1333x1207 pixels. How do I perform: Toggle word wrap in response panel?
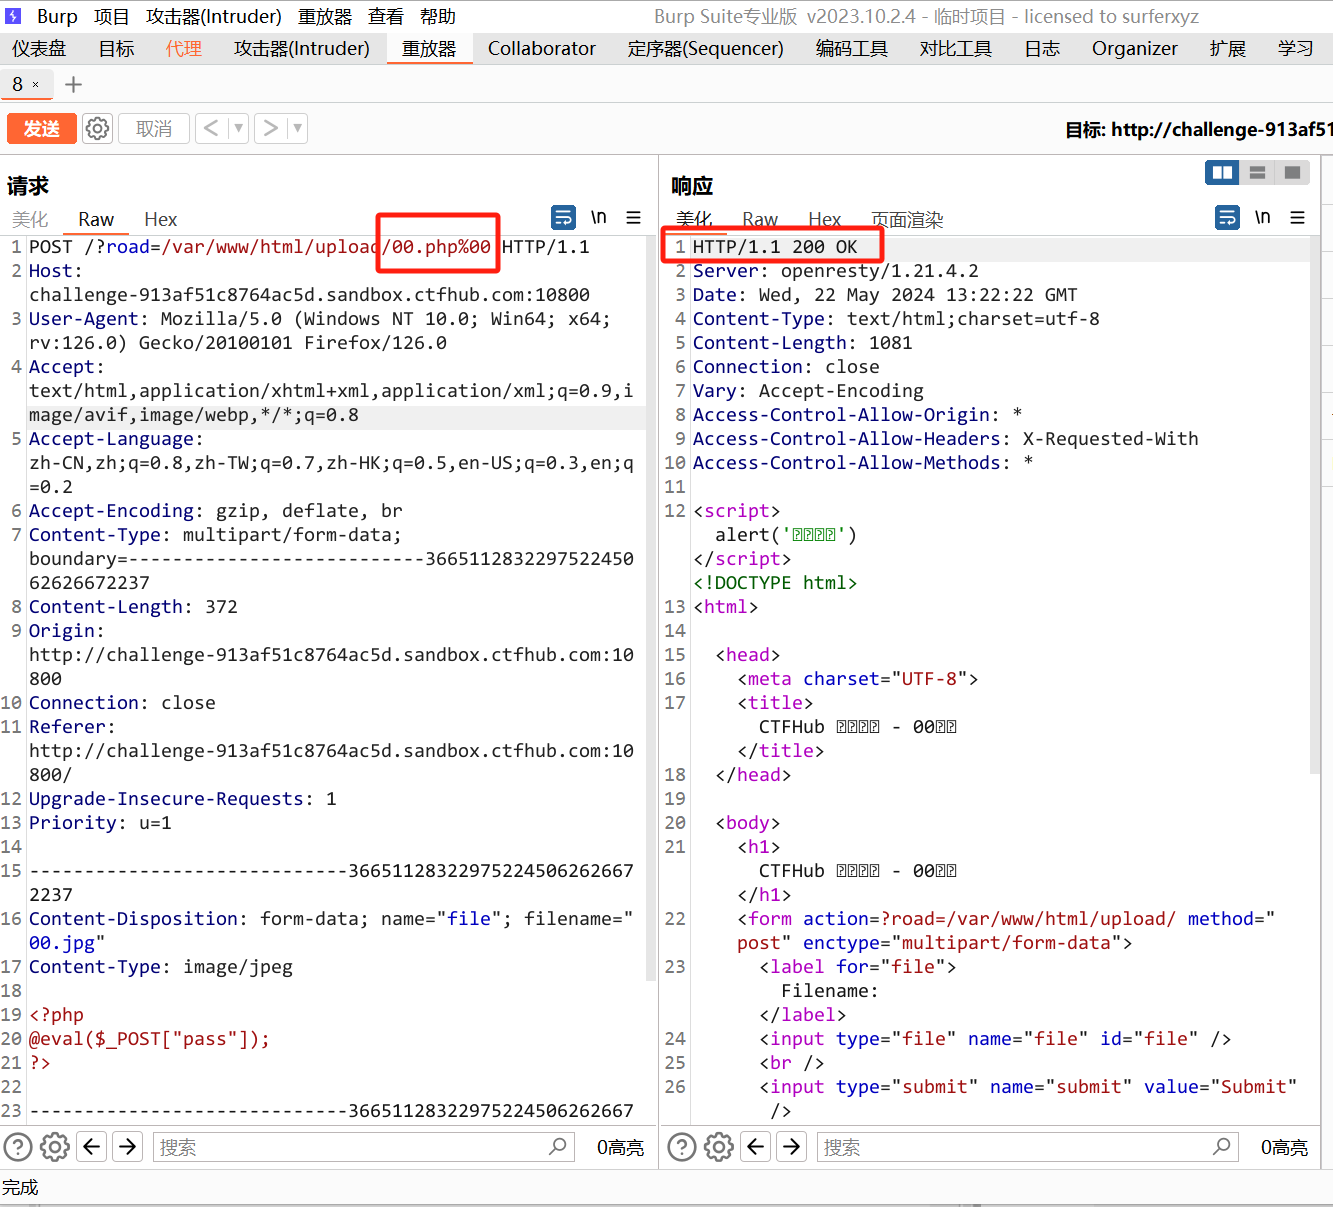(1228, 217)
